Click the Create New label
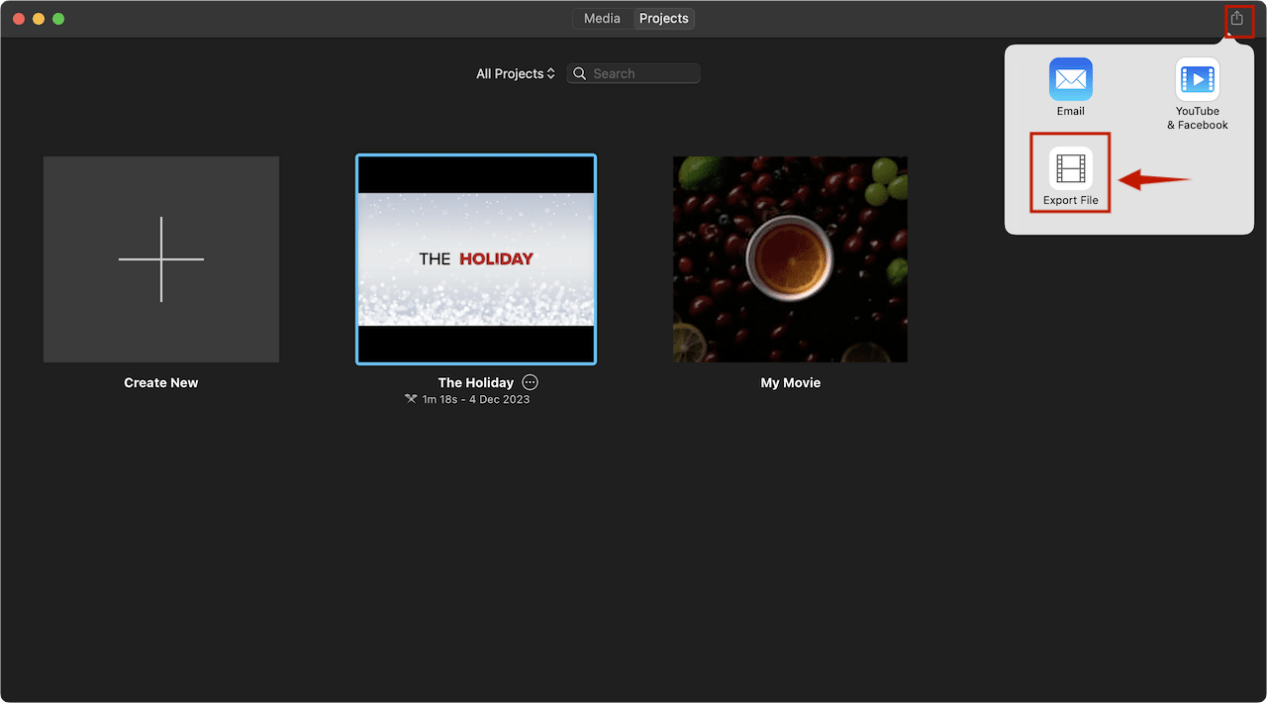The width and height of the screenshot is (1267, 703). tap(161, 383)
